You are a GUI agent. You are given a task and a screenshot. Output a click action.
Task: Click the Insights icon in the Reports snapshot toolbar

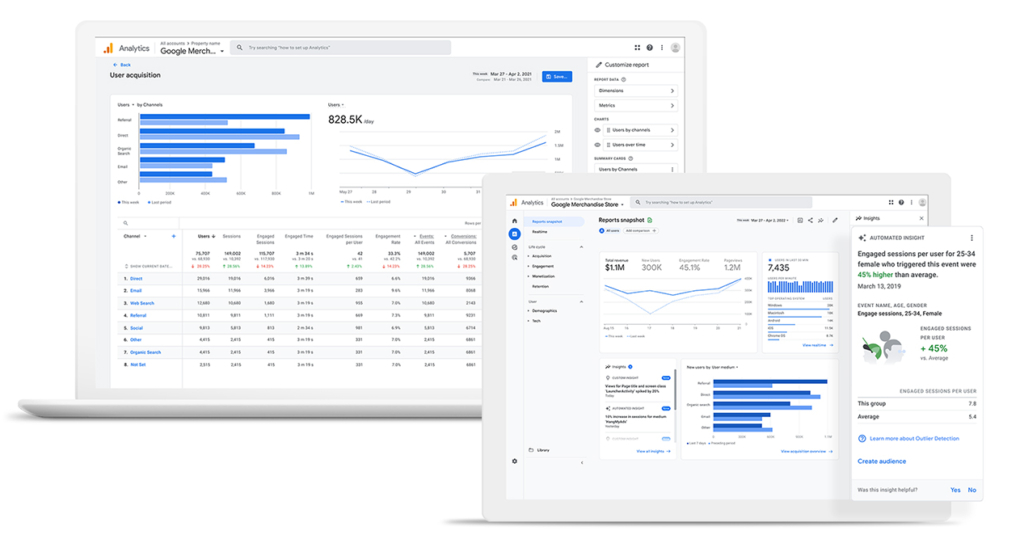[x=821, y=220]
